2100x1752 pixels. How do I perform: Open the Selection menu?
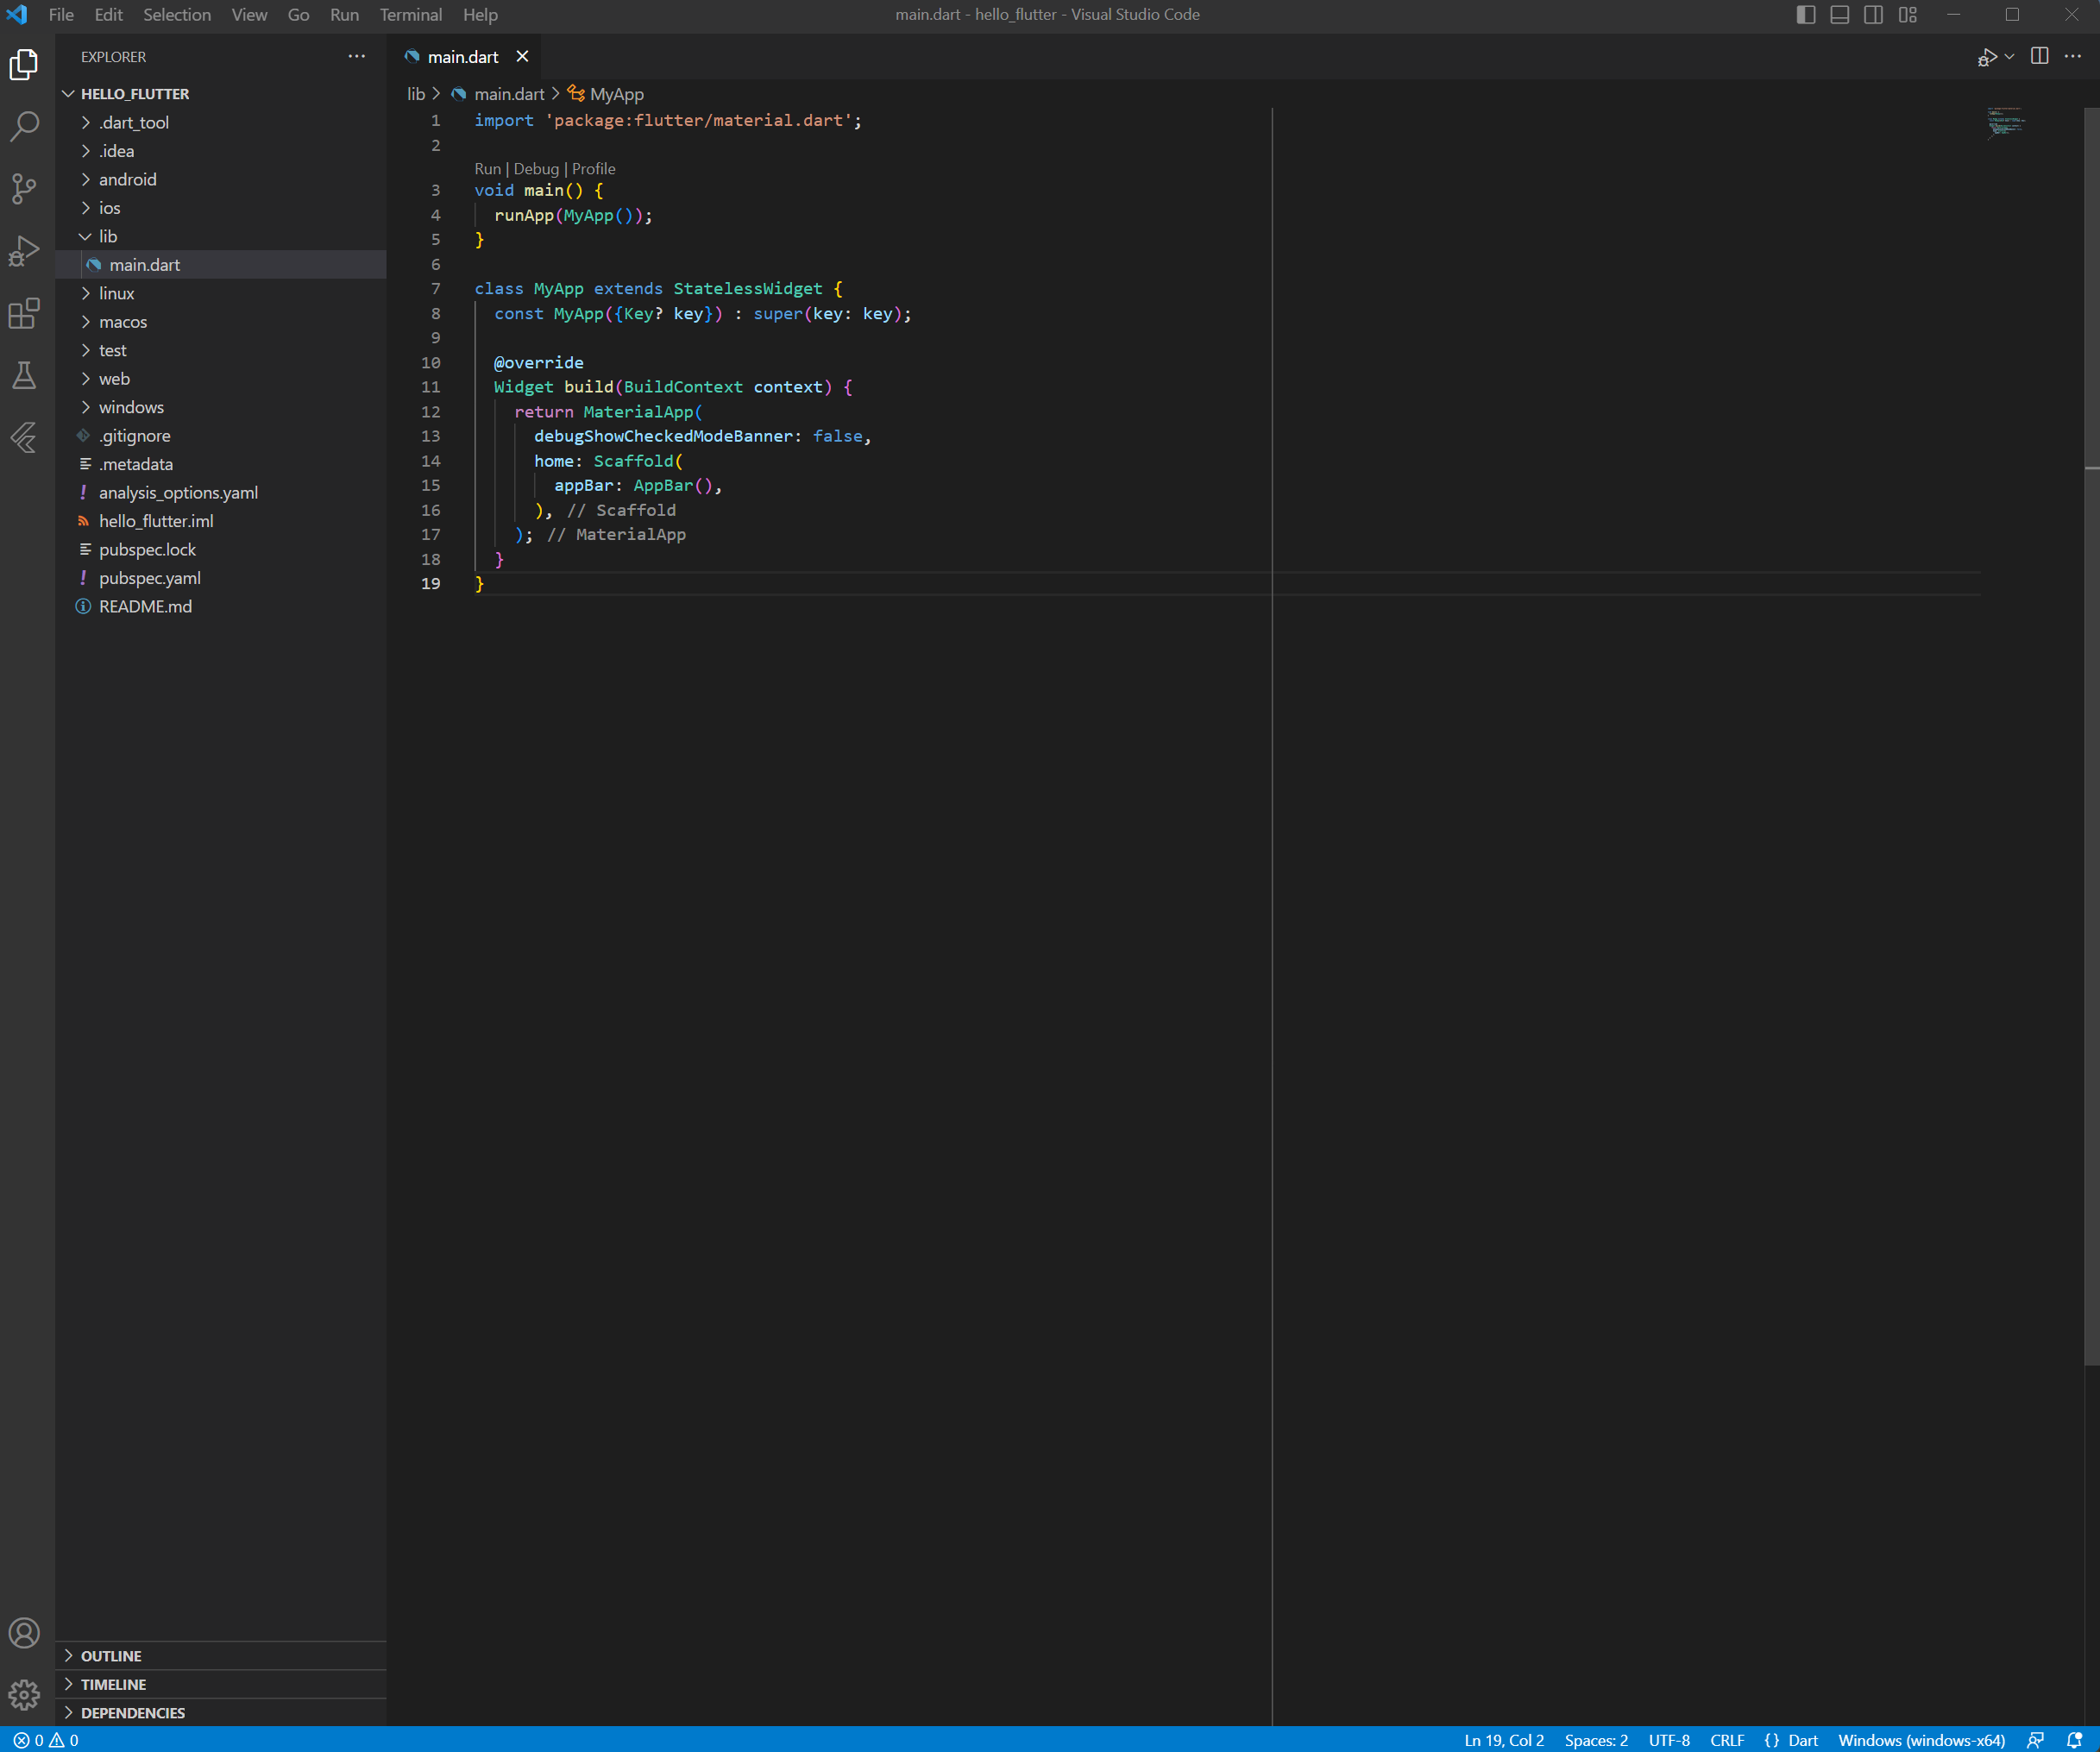[177, 15]
